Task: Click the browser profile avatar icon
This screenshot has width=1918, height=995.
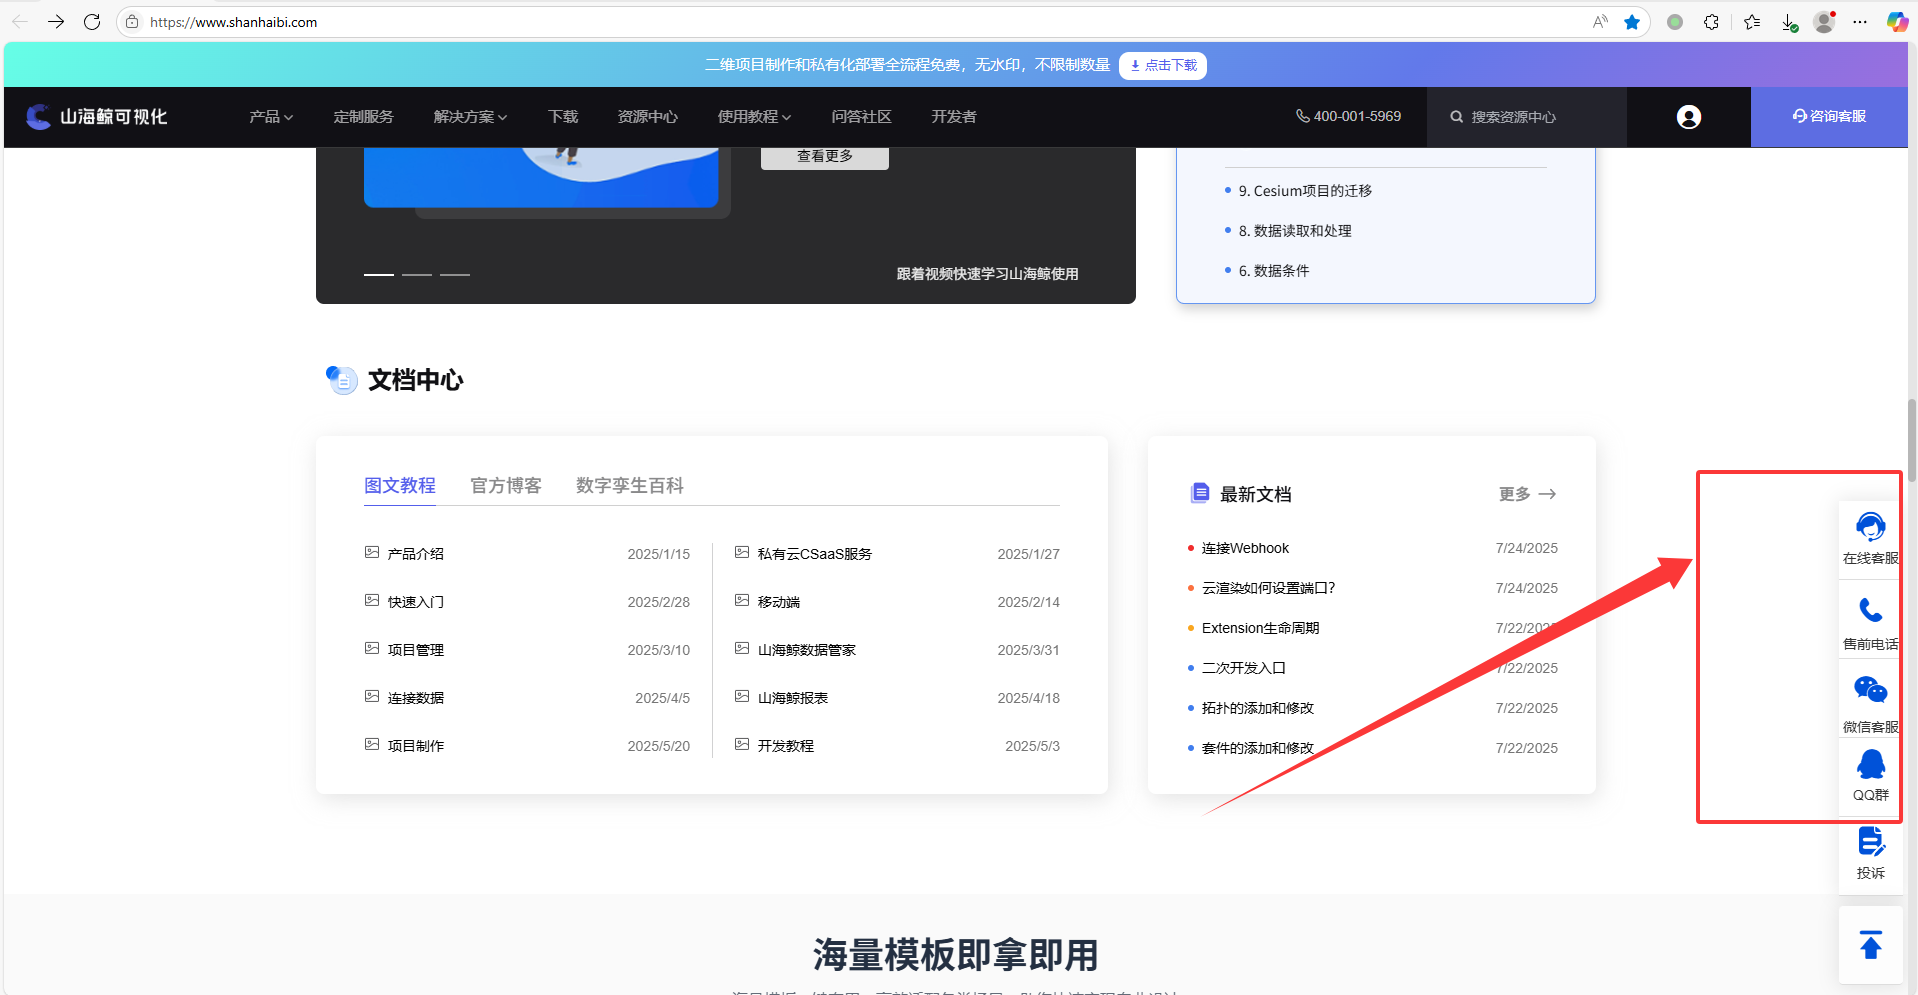Action: point(1824,22)
